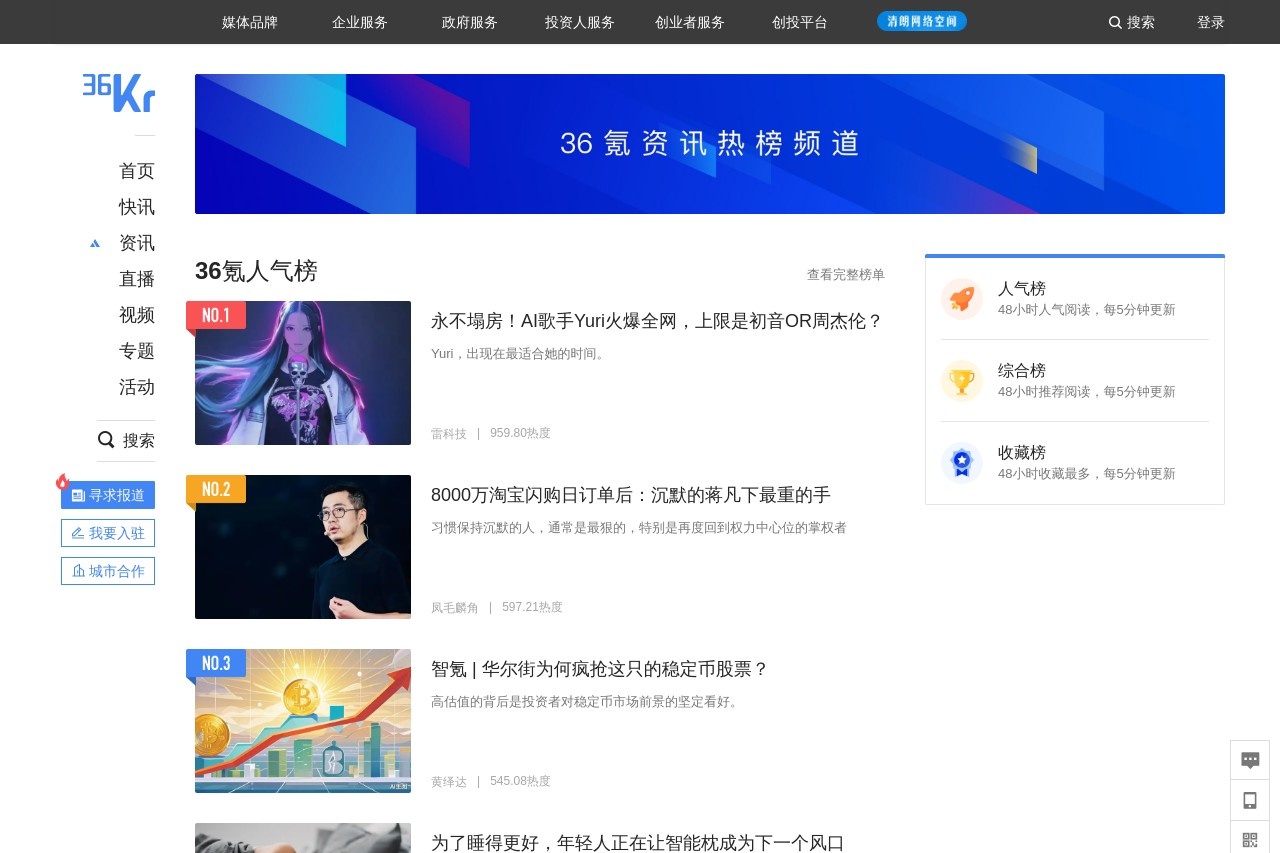Click author 黄绎达
The height and width of the screenshot is (853, 1280).
449,781
